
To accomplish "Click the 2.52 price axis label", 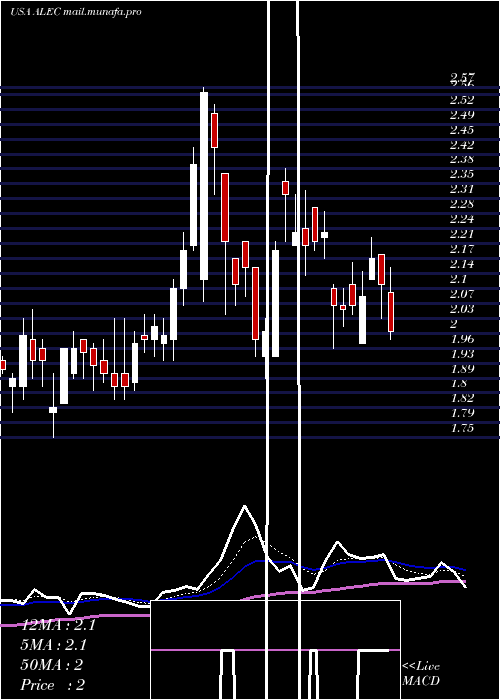I will (x=462, y=100).
